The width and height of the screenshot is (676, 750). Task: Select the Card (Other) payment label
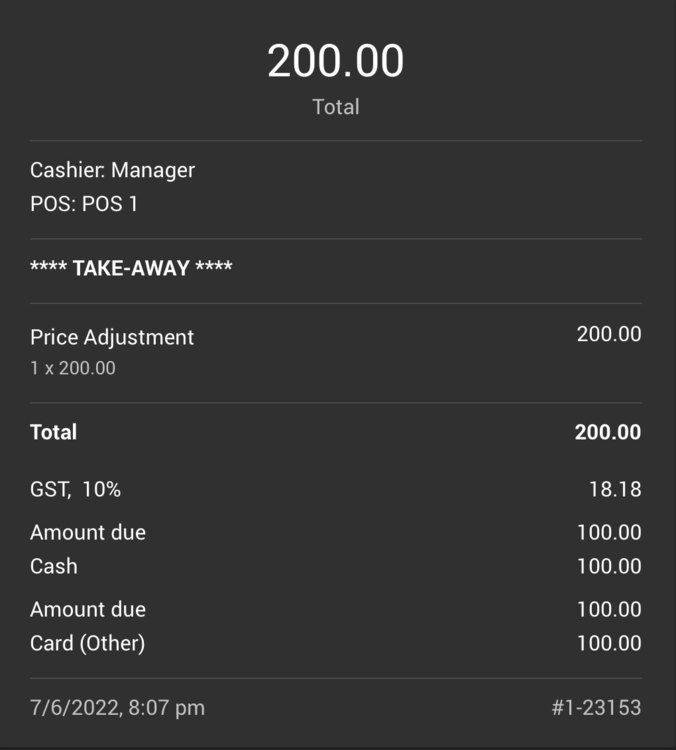88,643
